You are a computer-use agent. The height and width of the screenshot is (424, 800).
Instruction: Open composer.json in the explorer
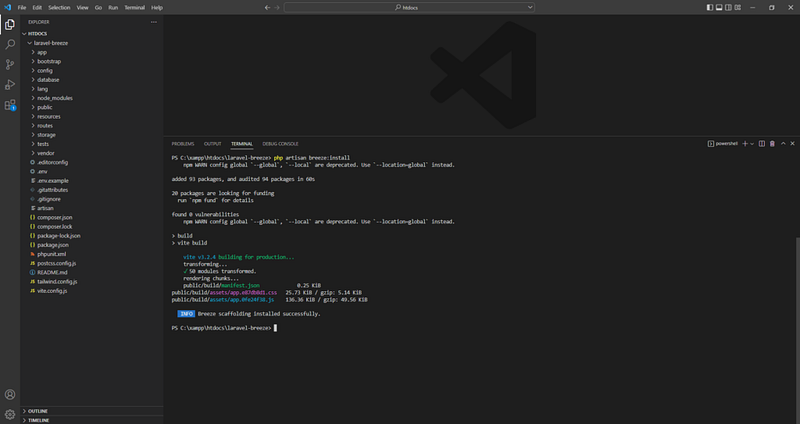pos(92,217)
